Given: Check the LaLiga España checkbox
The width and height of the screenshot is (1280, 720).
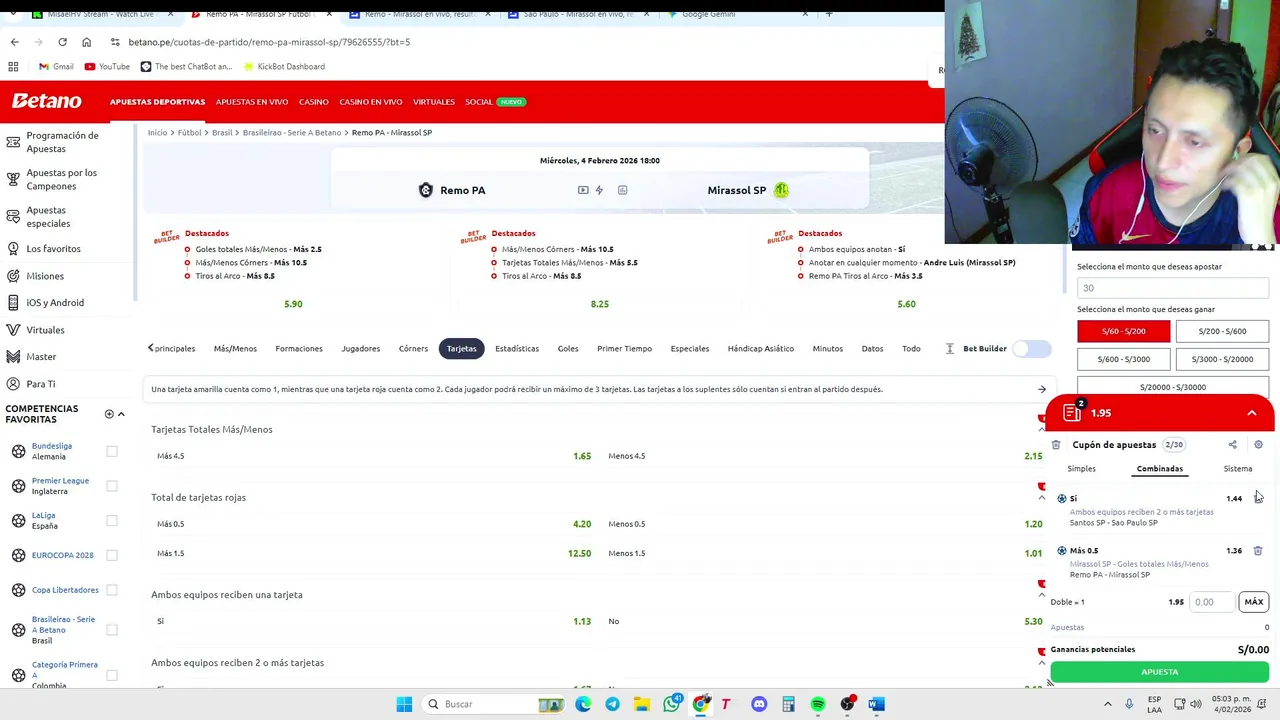Looking at the screenshot, I should [112, 520].
